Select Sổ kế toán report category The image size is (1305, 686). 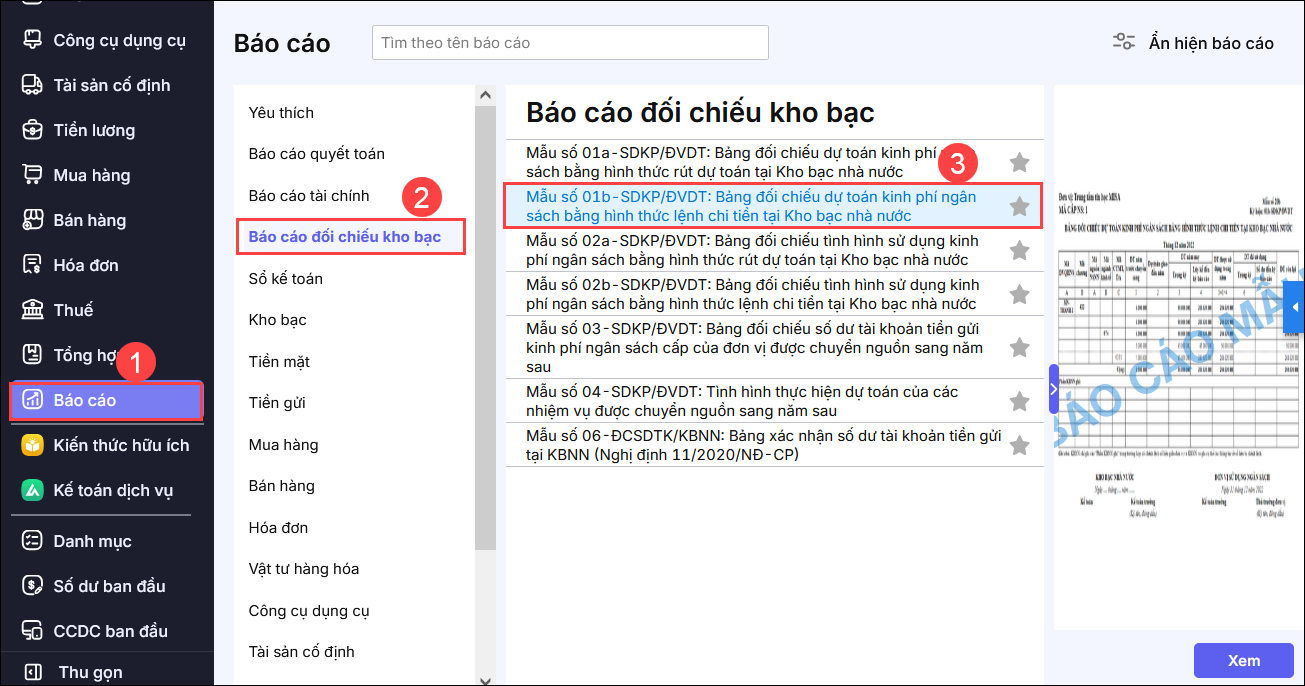click(x=286, y=278)
